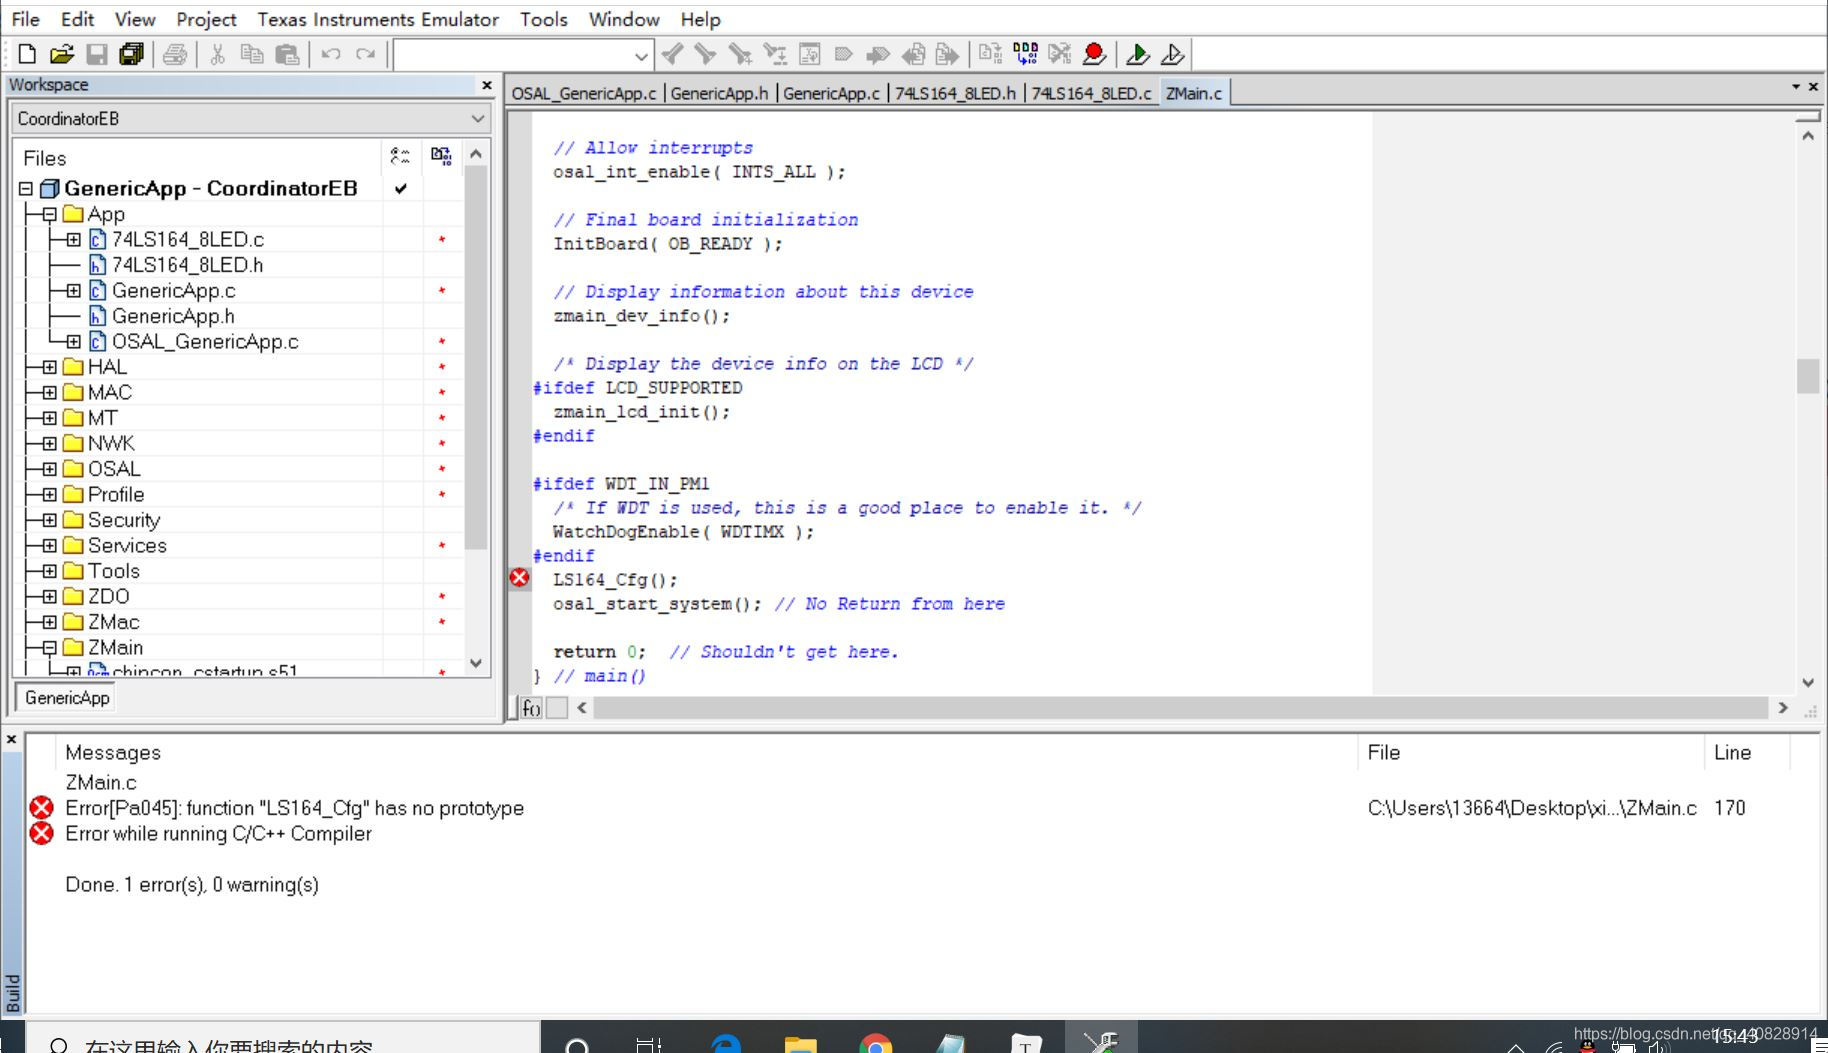Click the function list 'f()' button below editor

pos(531,708)
